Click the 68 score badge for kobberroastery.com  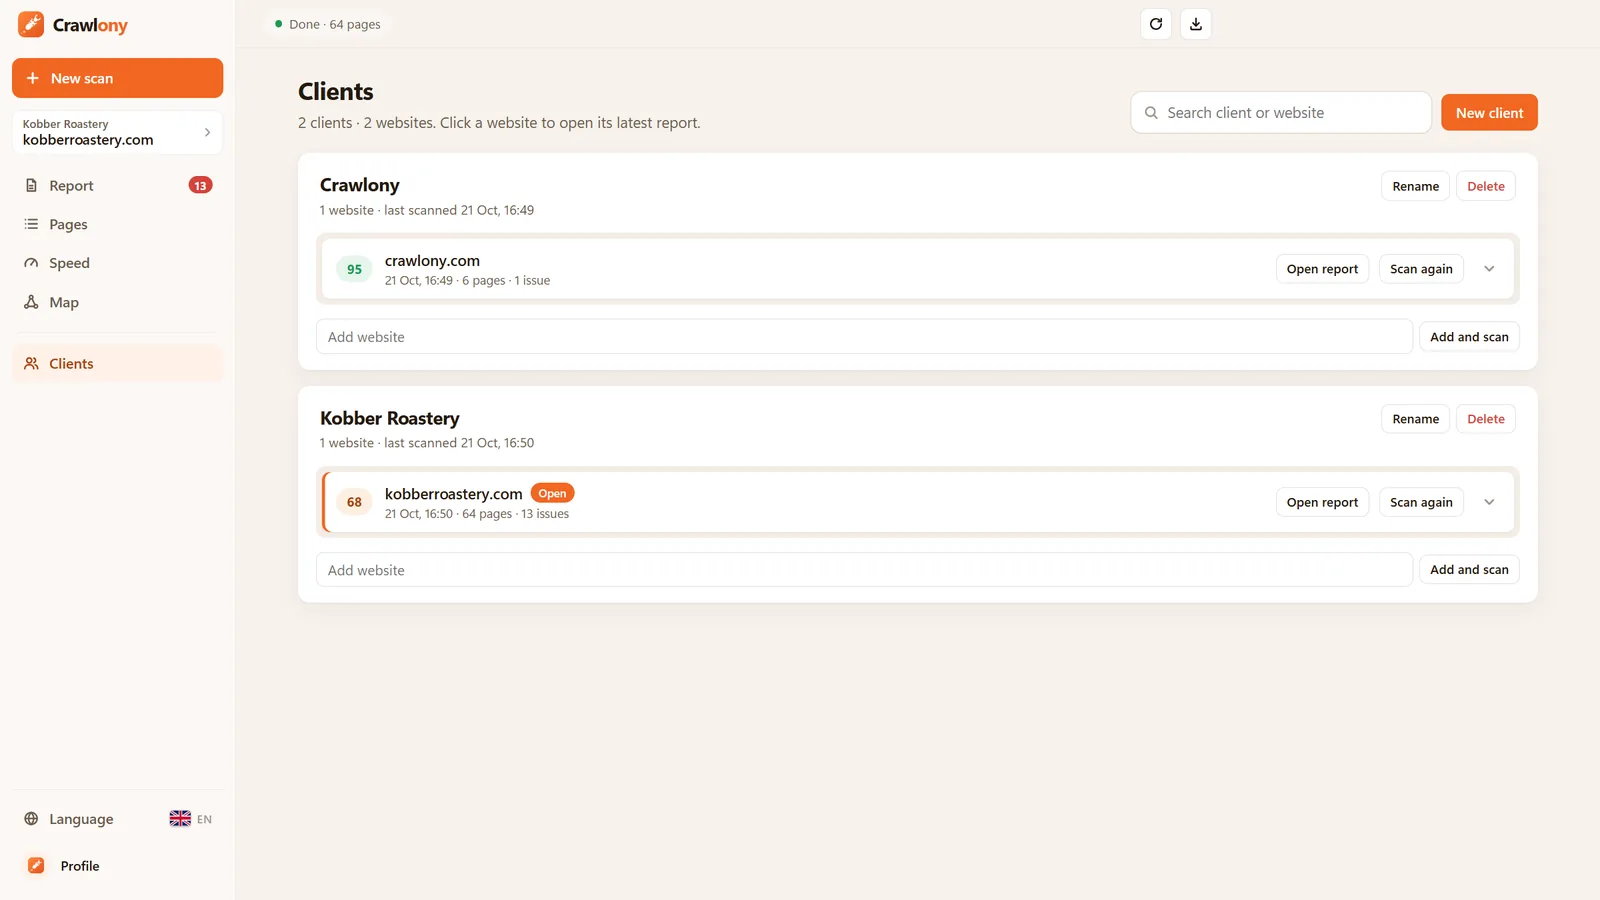point(354,502)
